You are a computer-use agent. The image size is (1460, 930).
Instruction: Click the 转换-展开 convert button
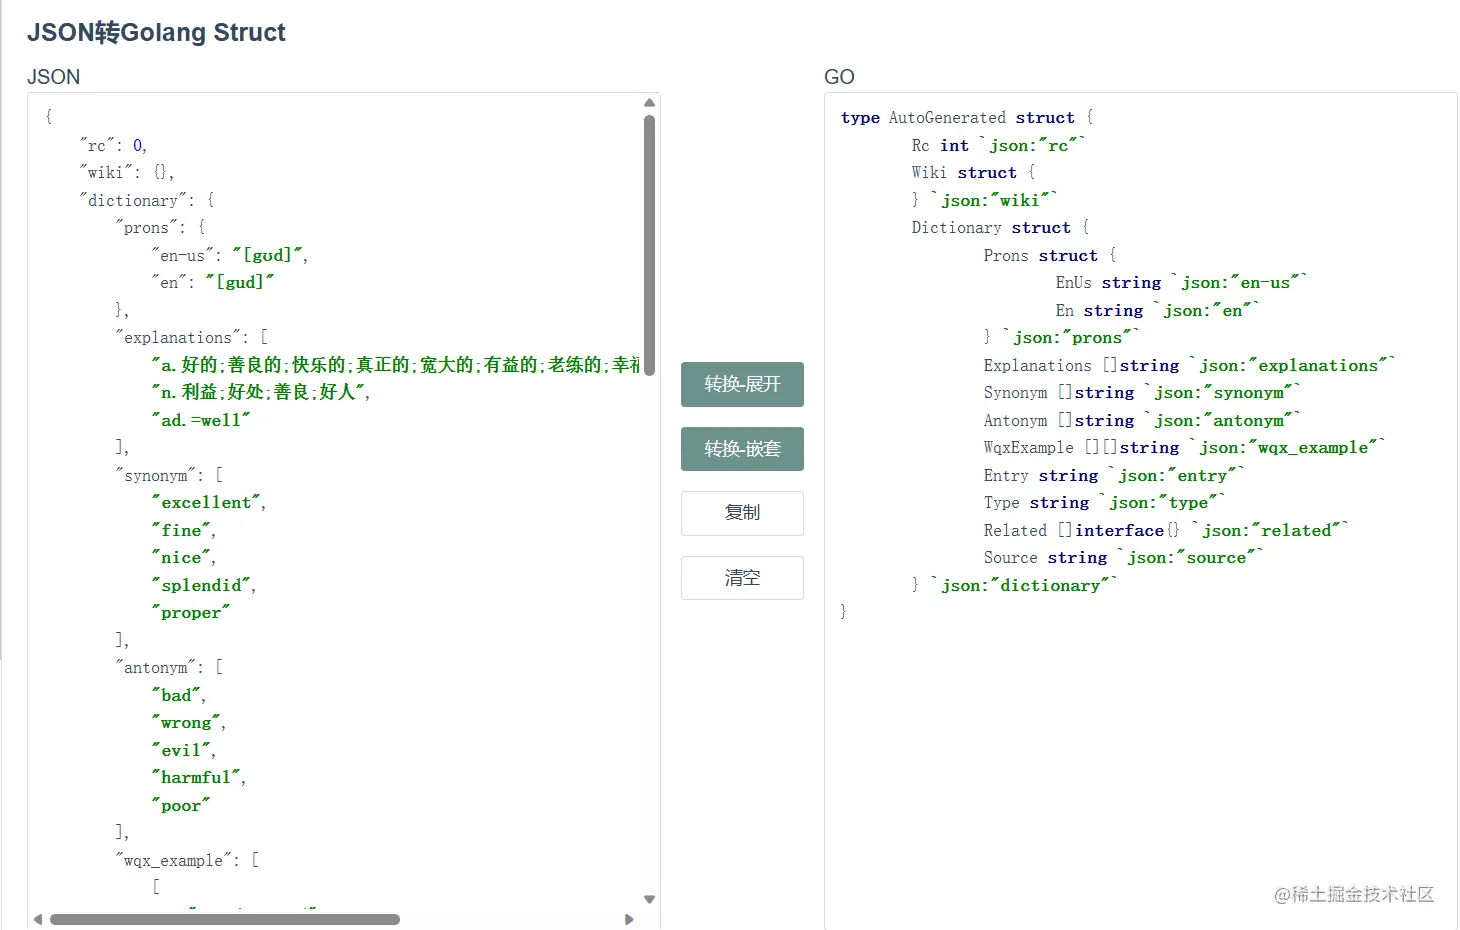pos(742,384)
